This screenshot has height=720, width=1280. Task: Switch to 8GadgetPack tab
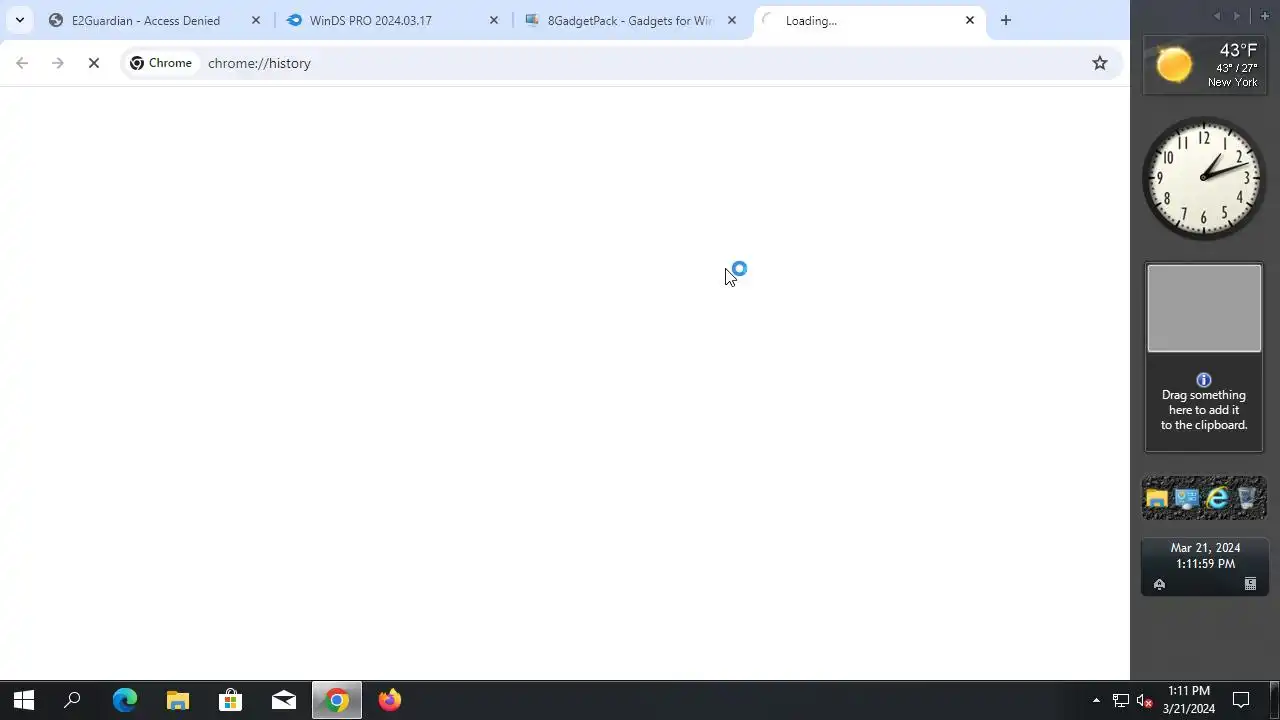tap(631, 20)
